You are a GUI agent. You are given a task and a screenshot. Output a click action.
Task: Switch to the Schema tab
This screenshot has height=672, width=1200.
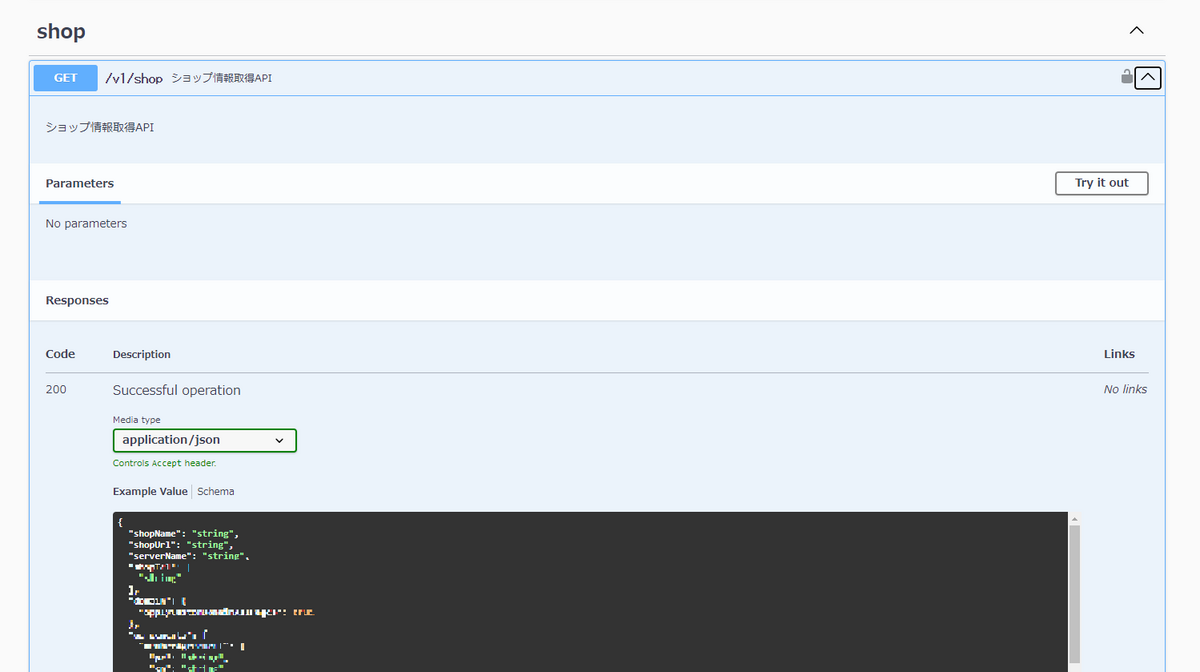[x=215, y=491]
